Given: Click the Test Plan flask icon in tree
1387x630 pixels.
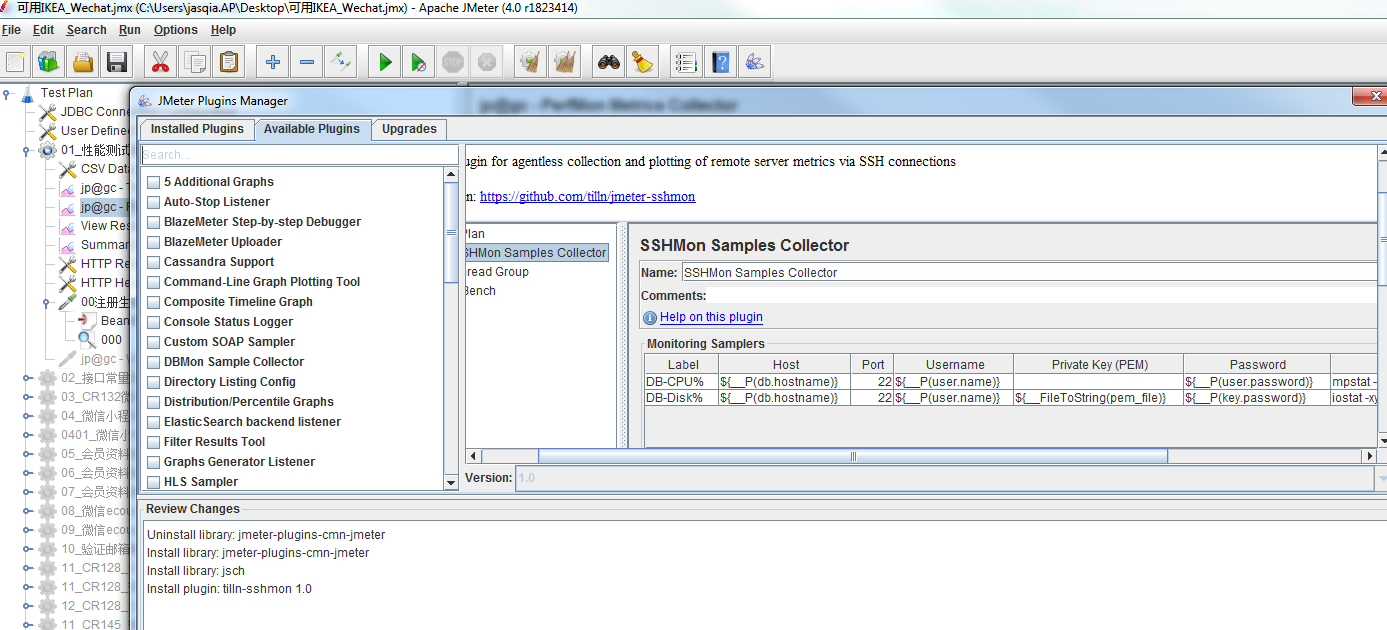Looking at the screenshot, I should (27, 93).
